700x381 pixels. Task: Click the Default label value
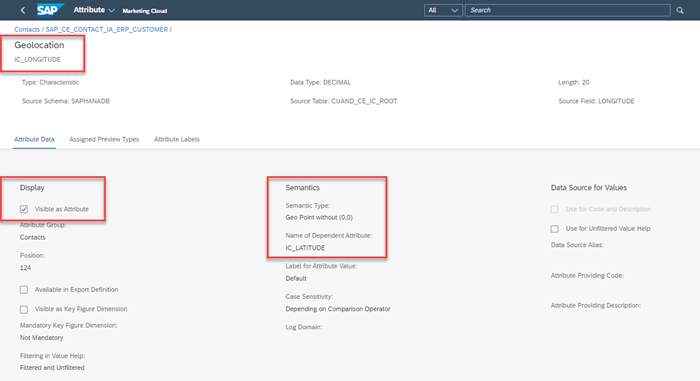pyautogui.click(x=296, y=279)
